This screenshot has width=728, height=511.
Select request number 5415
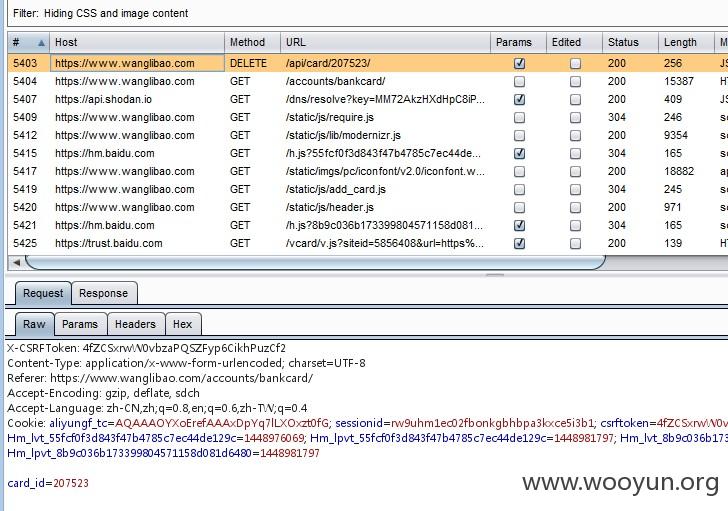click(25, 153)
